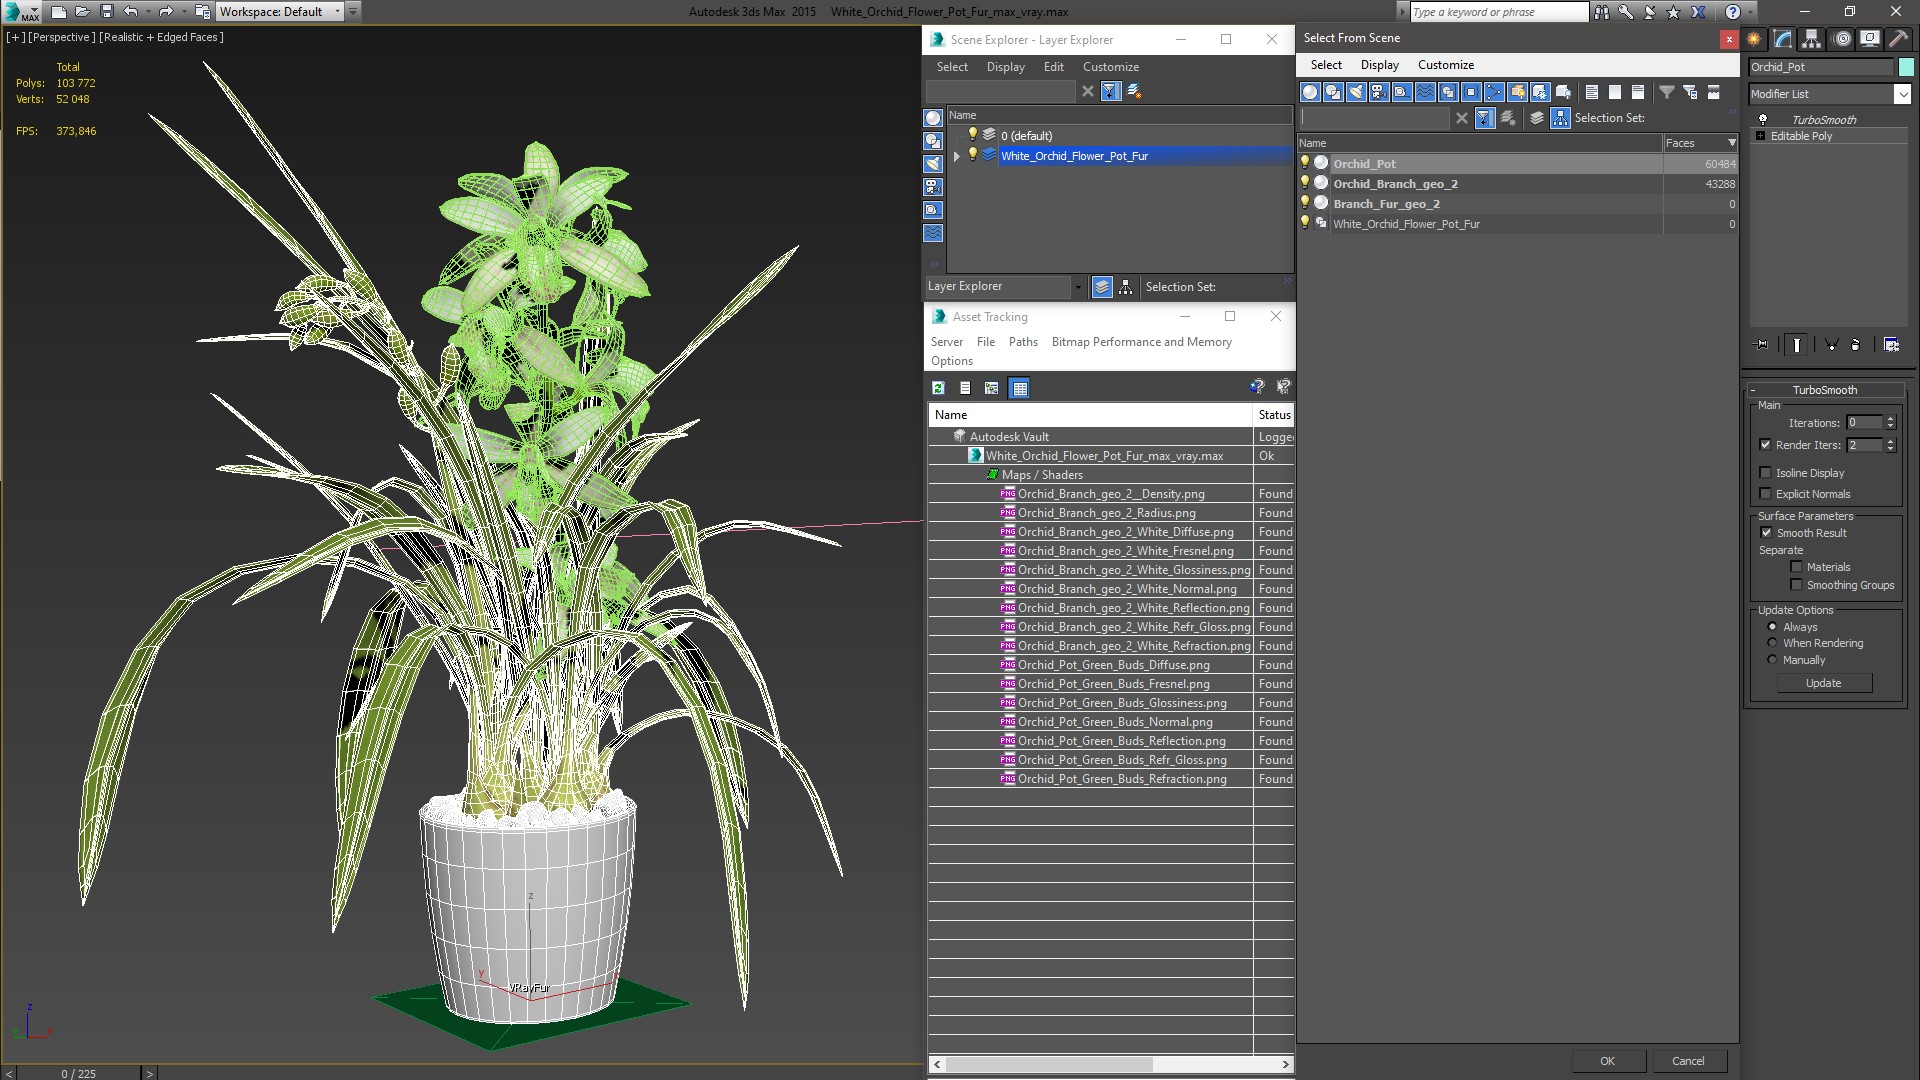
Task: Open Options menu in Asset Tracking
Action: pyautogui.click(x=951, y=361)
